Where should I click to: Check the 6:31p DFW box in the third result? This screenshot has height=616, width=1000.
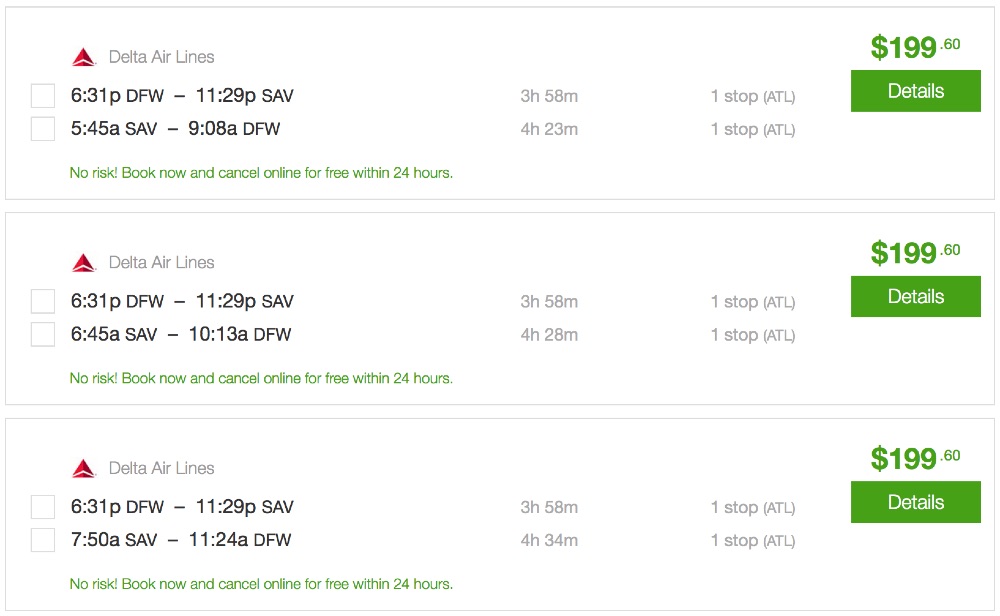pyautogui.click(x=43, y=507)
